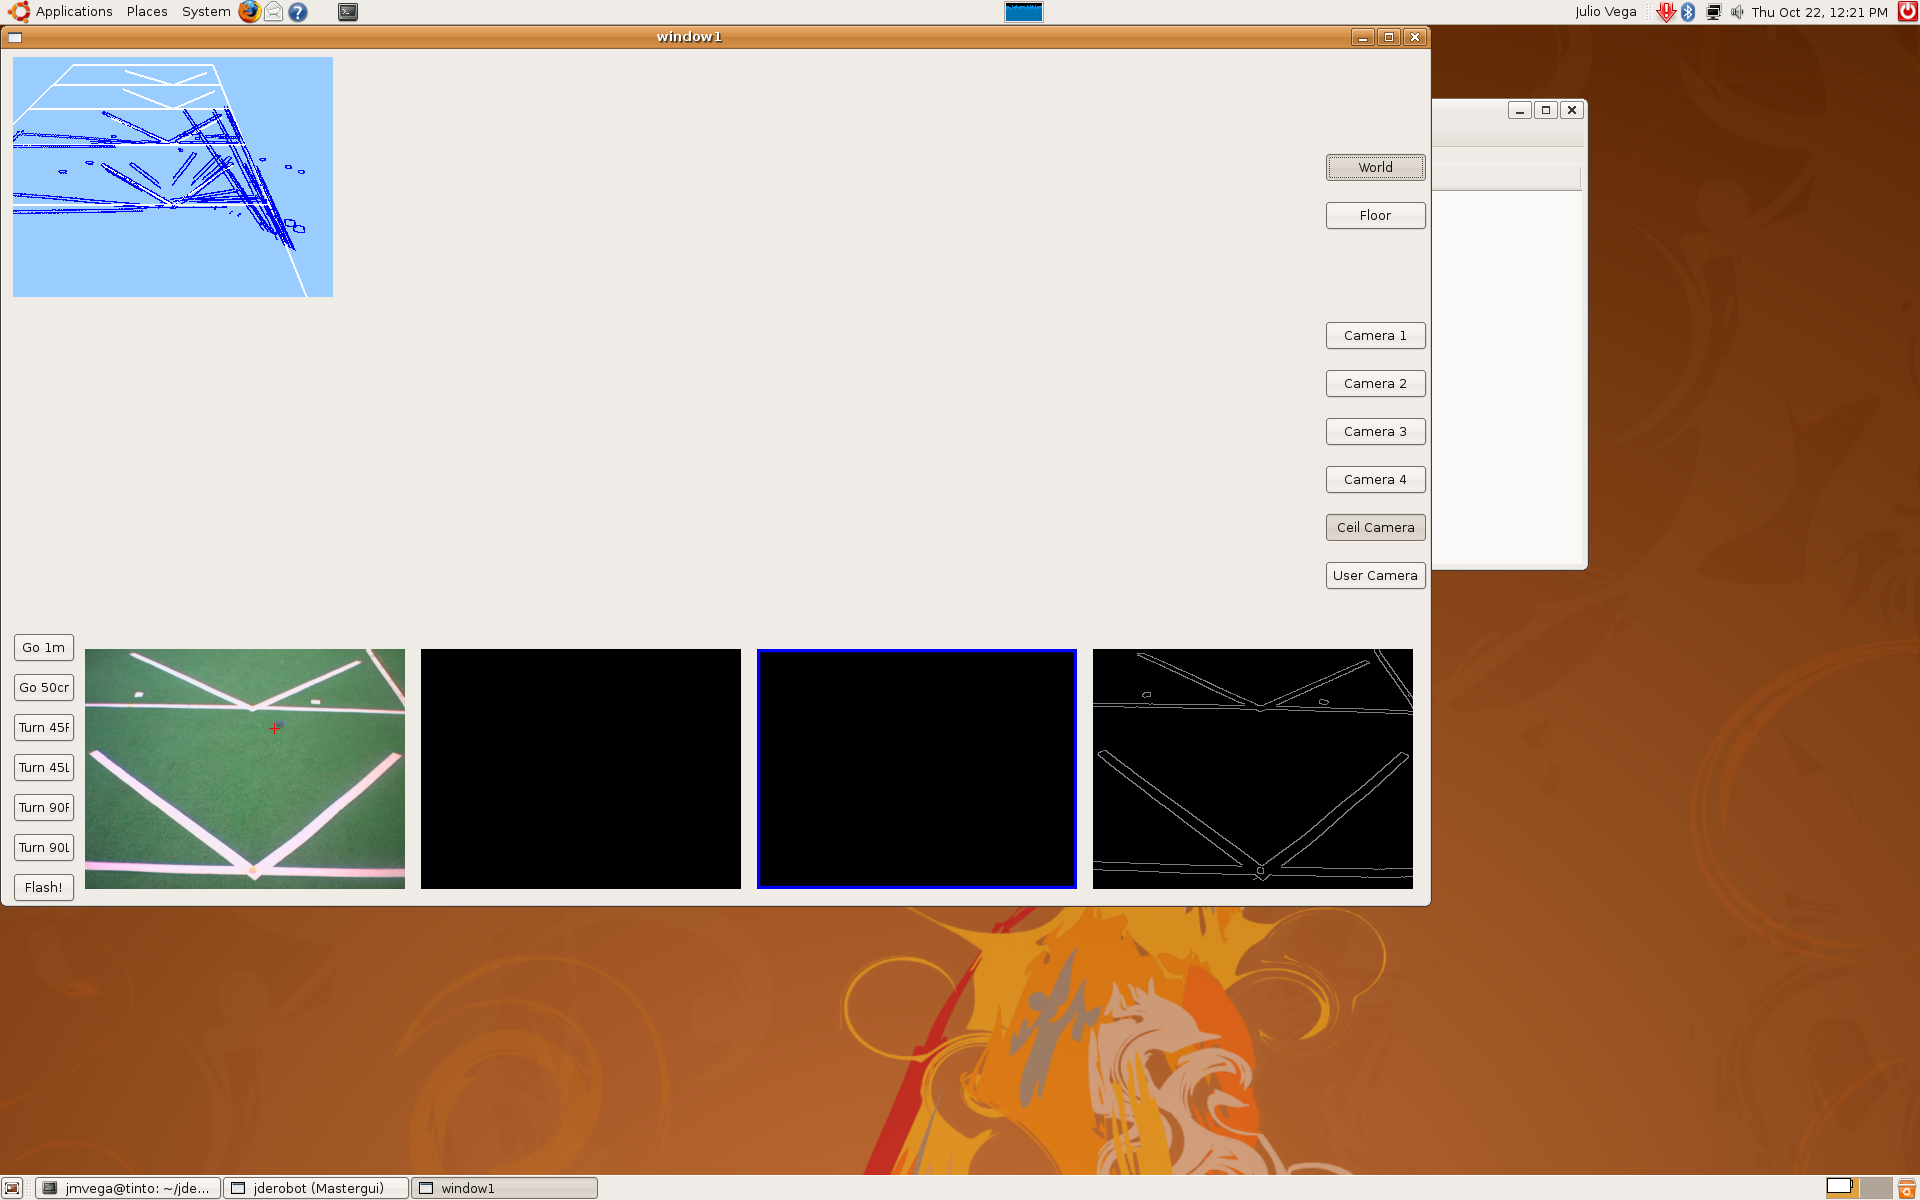Maximize the background window behind window1

1546,110
